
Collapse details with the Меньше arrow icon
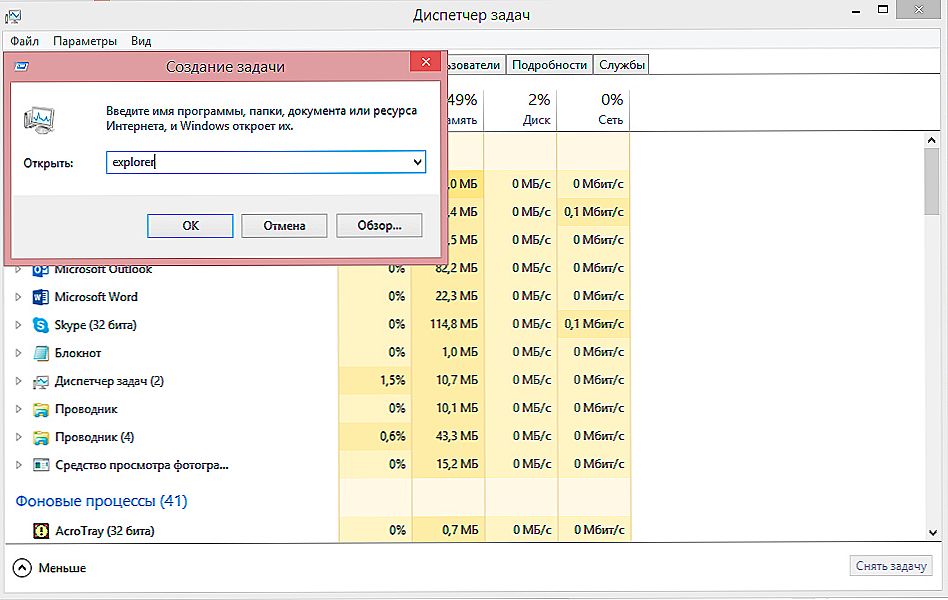(22, 568)
